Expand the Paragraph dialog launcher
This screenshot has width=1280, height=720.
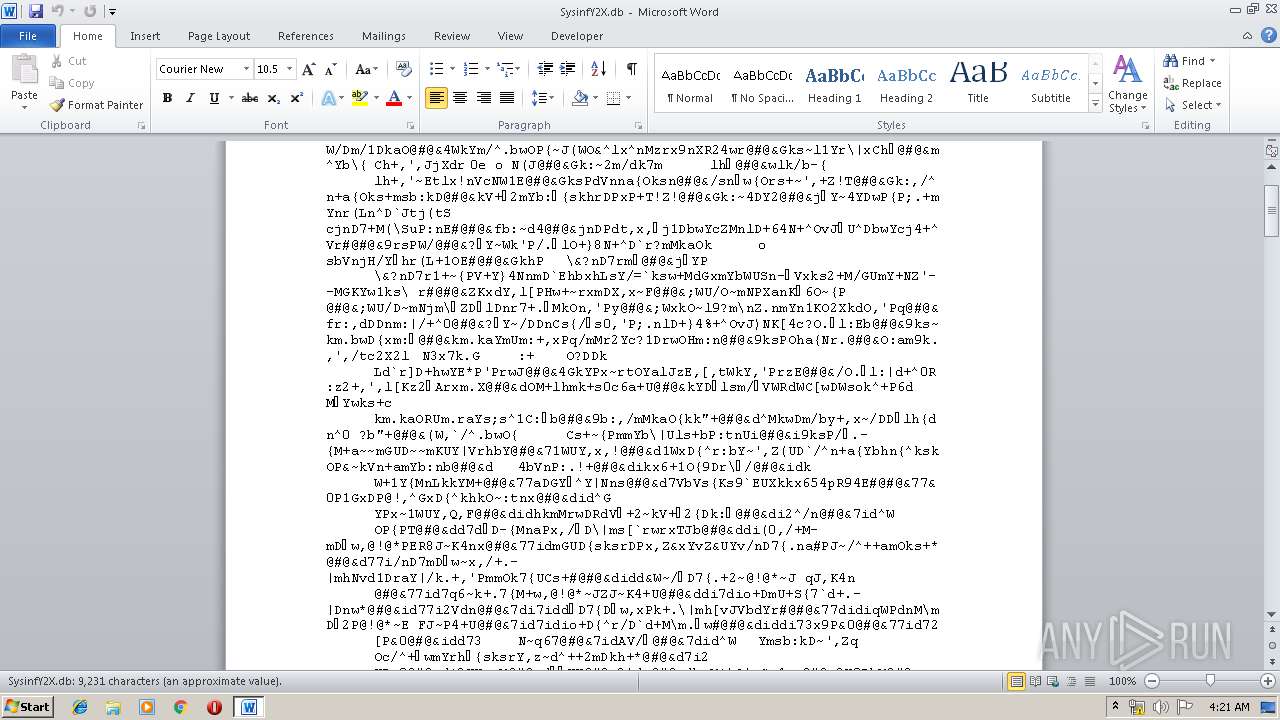click(641, 126)
